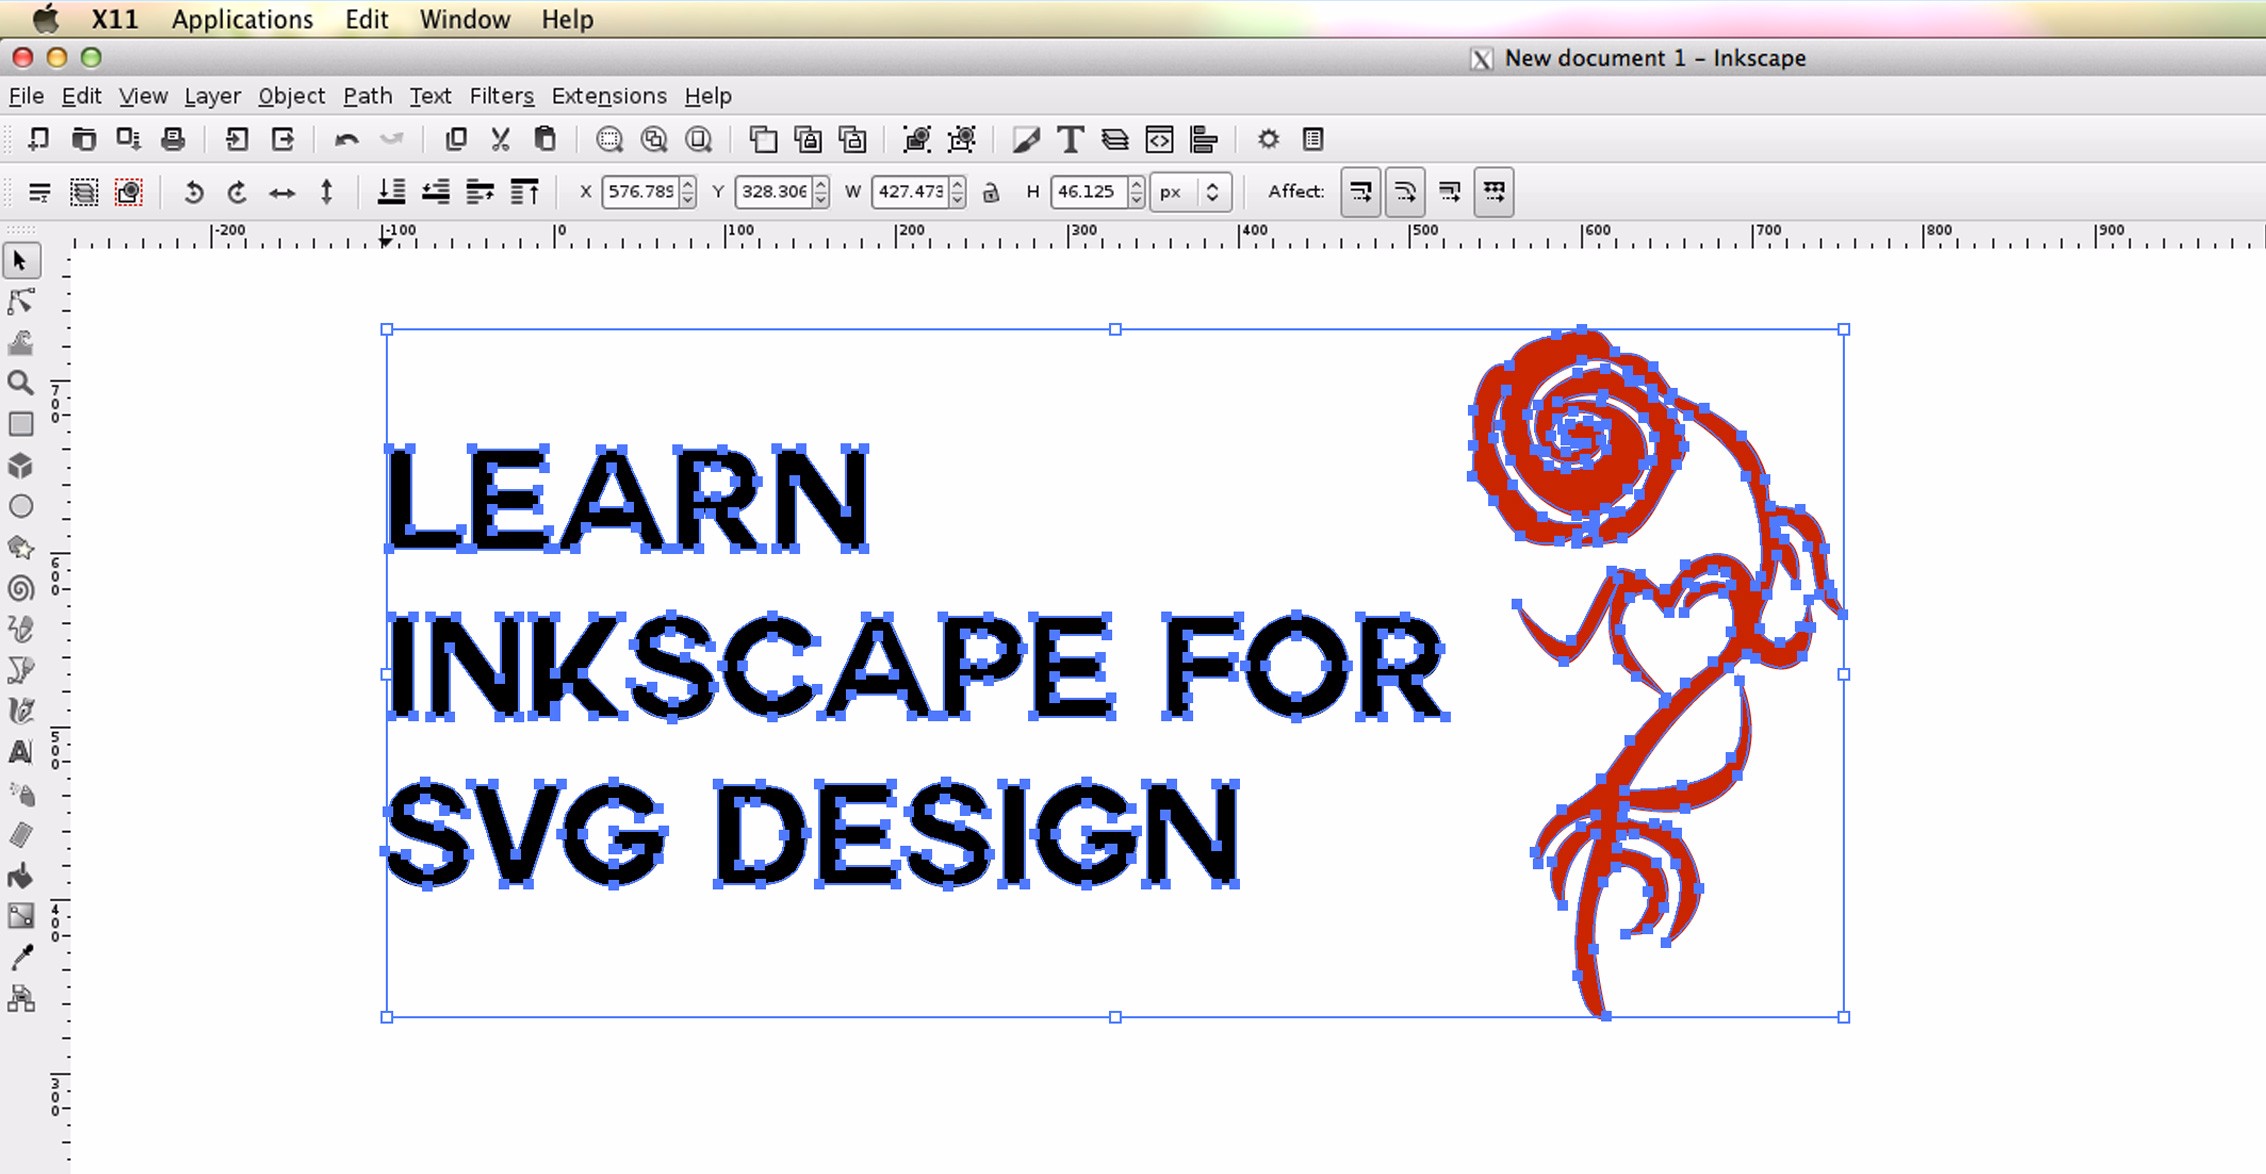Raise selection to top

(524, 191)
